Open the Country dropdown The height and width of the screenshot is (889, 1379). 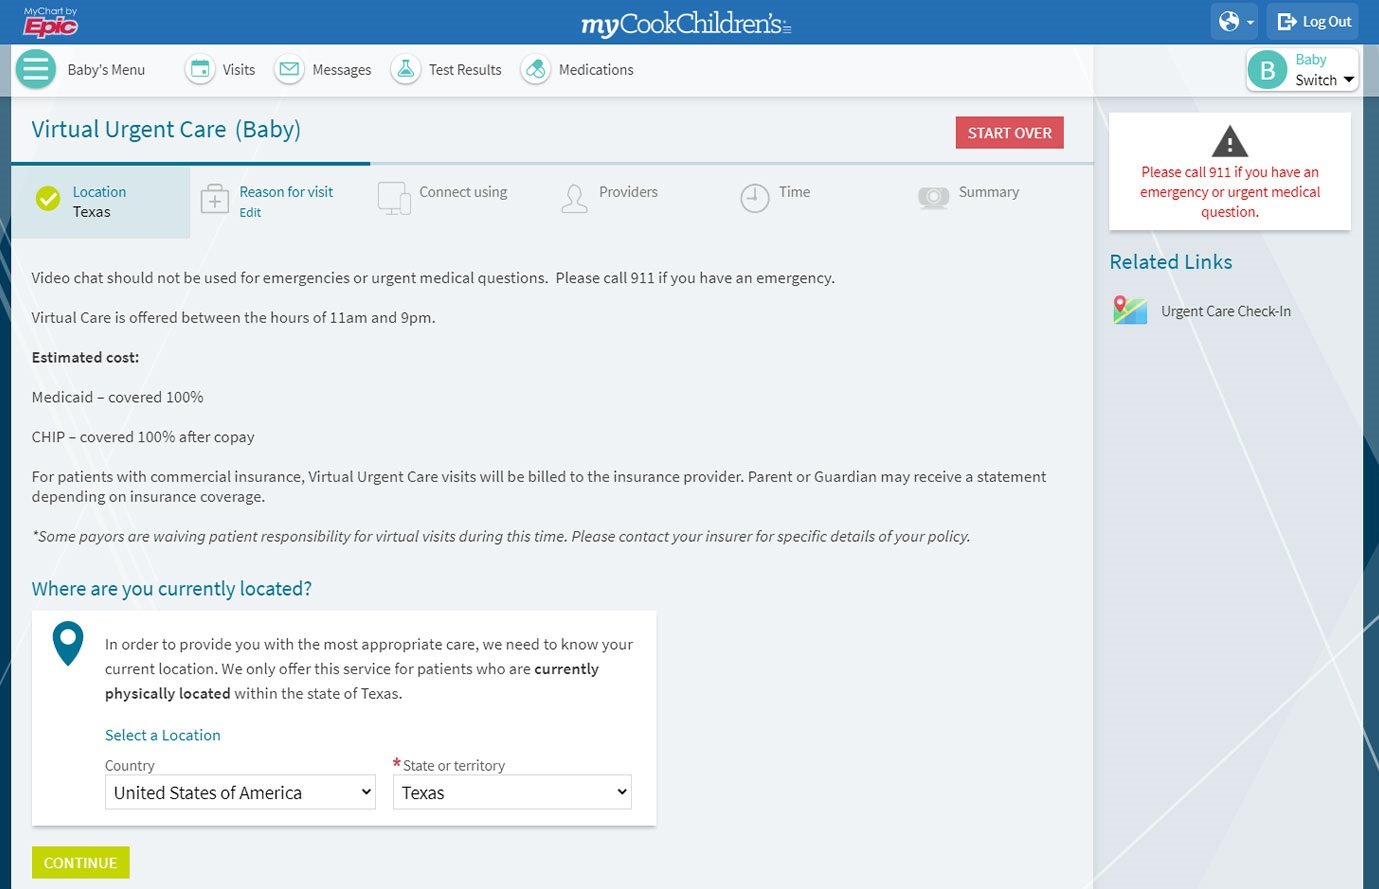coord(240,792)
